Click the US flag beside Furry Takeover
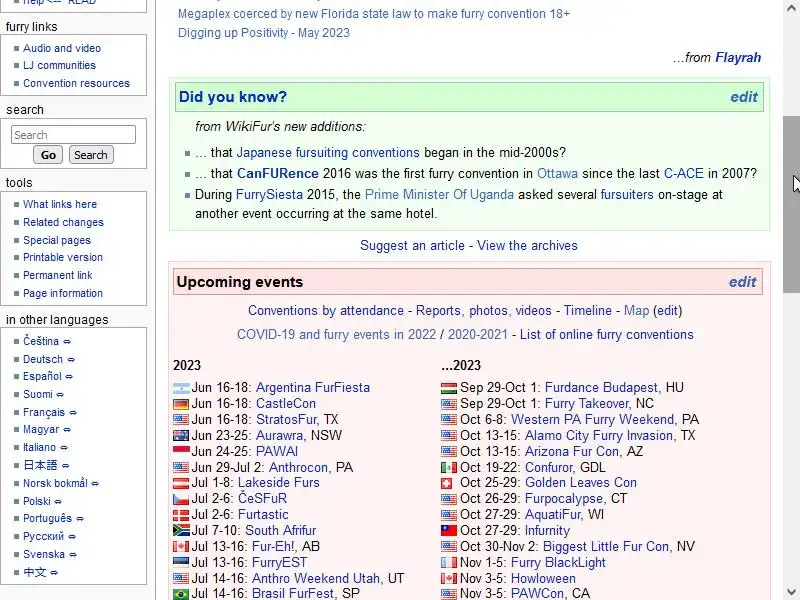 448,405
